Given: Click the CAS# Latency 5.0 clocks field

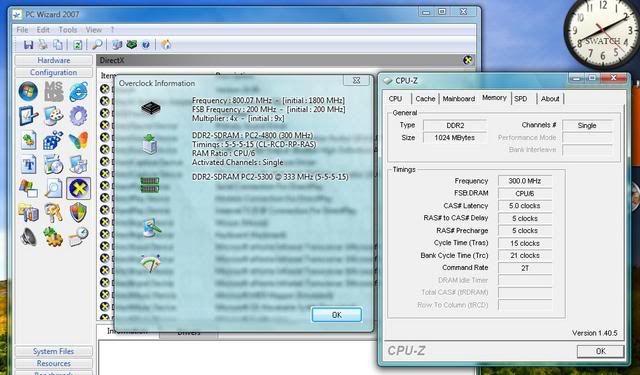Looking at the screenshot, I should (x=525, y=206).
